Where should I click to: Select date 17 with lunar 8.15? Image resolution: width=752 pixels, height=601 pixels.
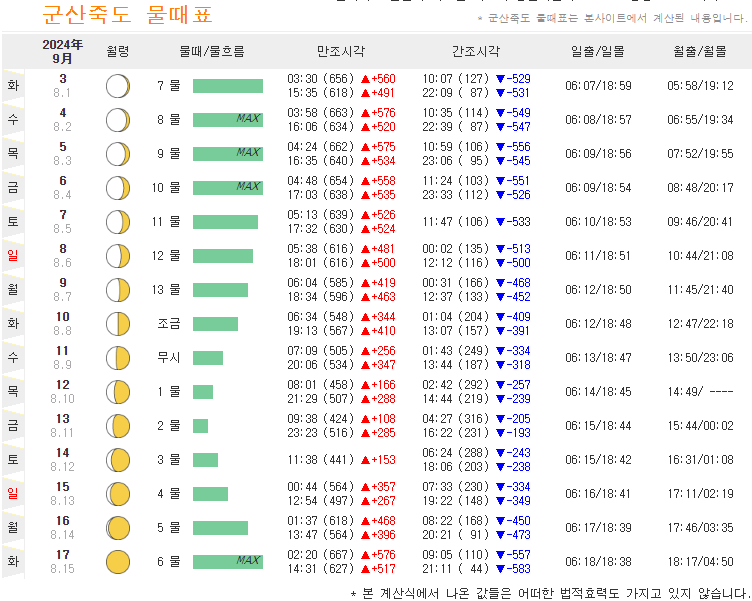coord(63,561)
